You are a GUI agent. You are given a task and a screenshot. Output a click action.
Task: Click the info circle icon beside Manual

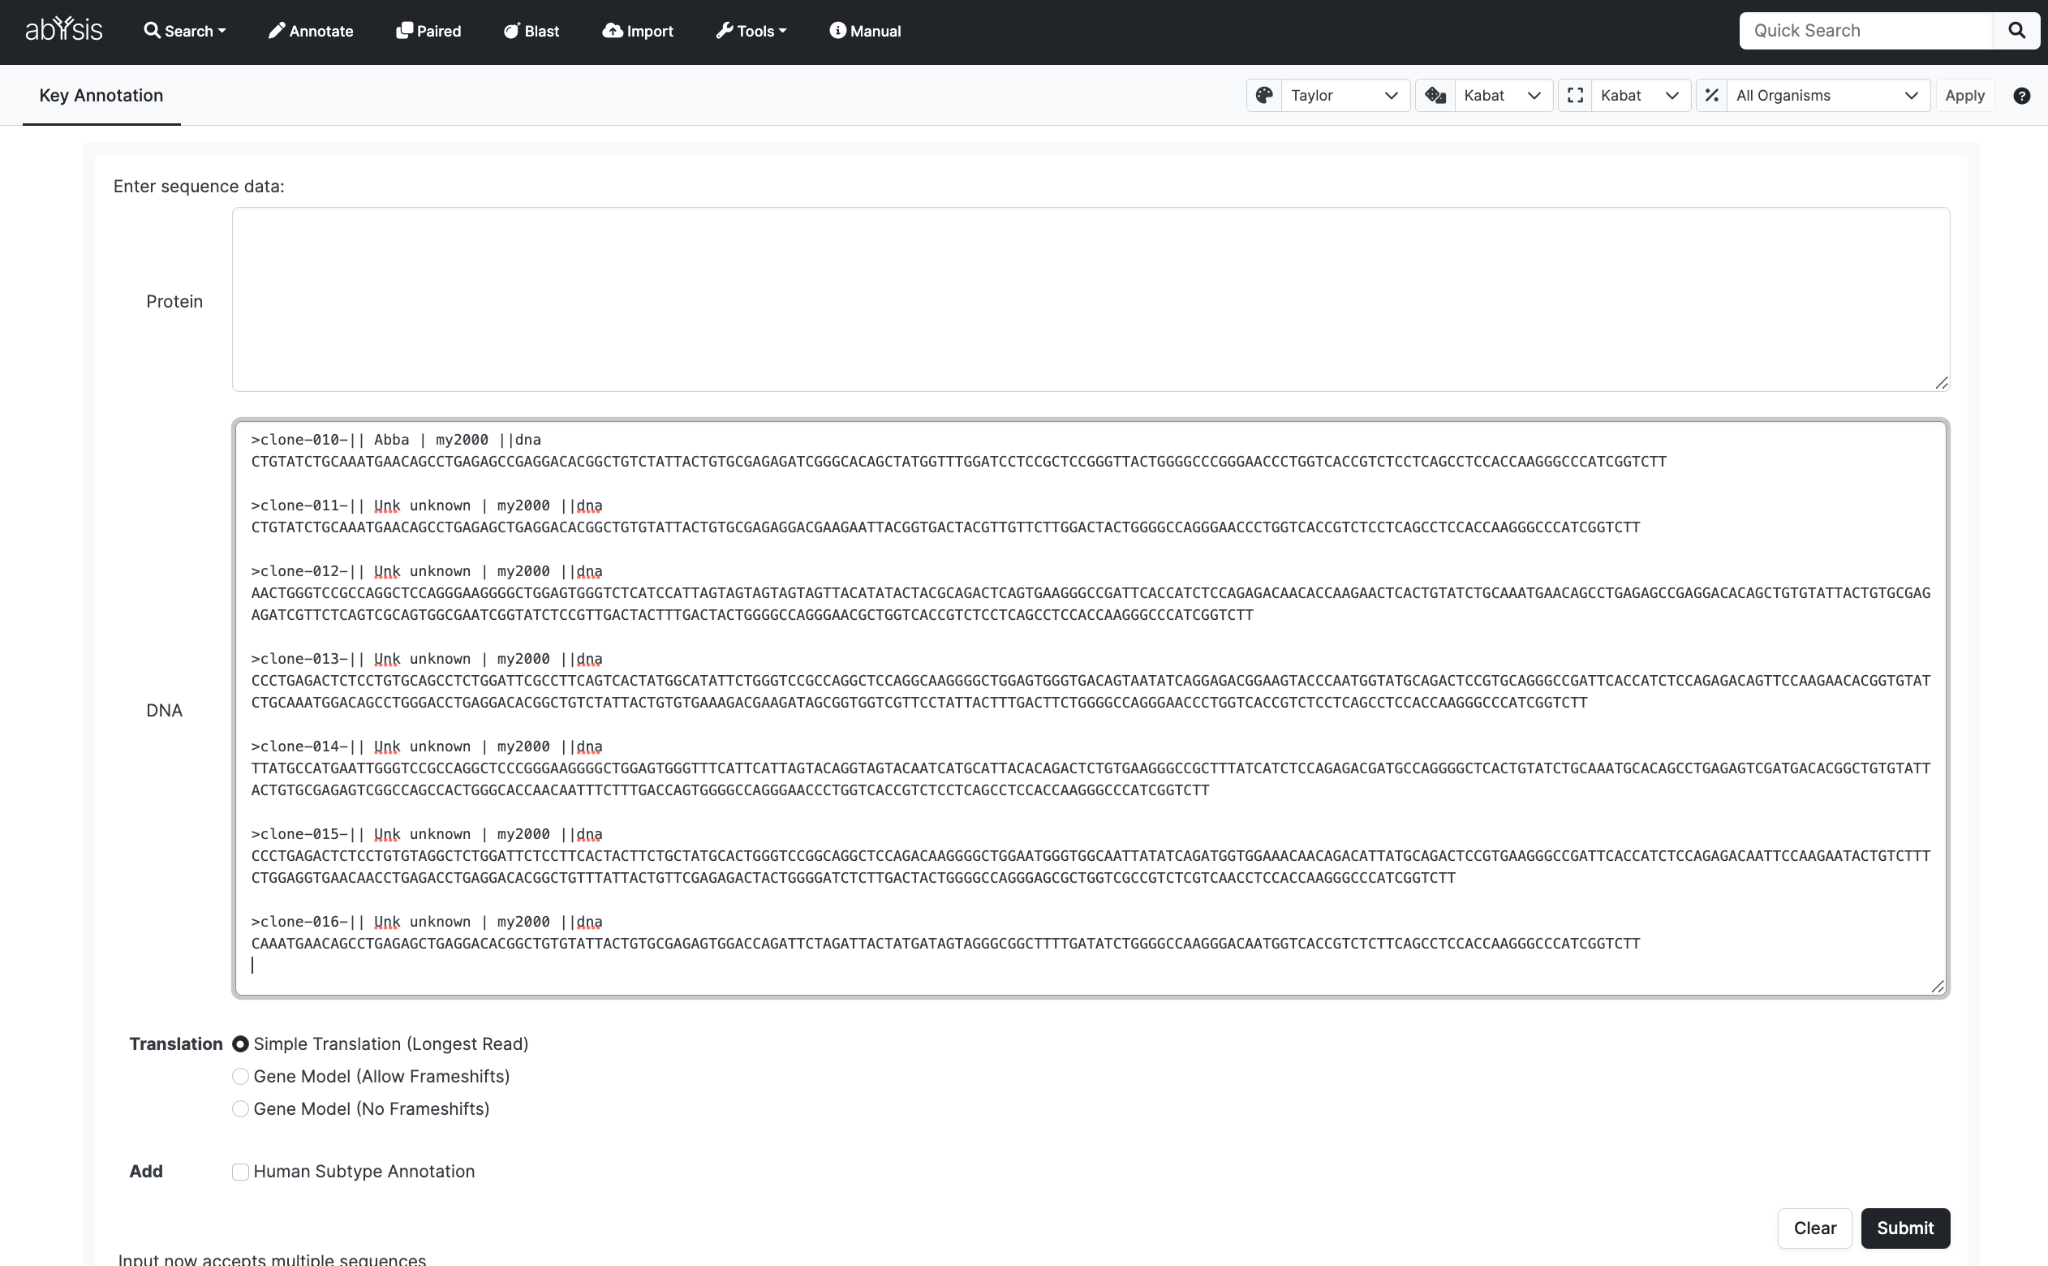(x=838, y=30)
